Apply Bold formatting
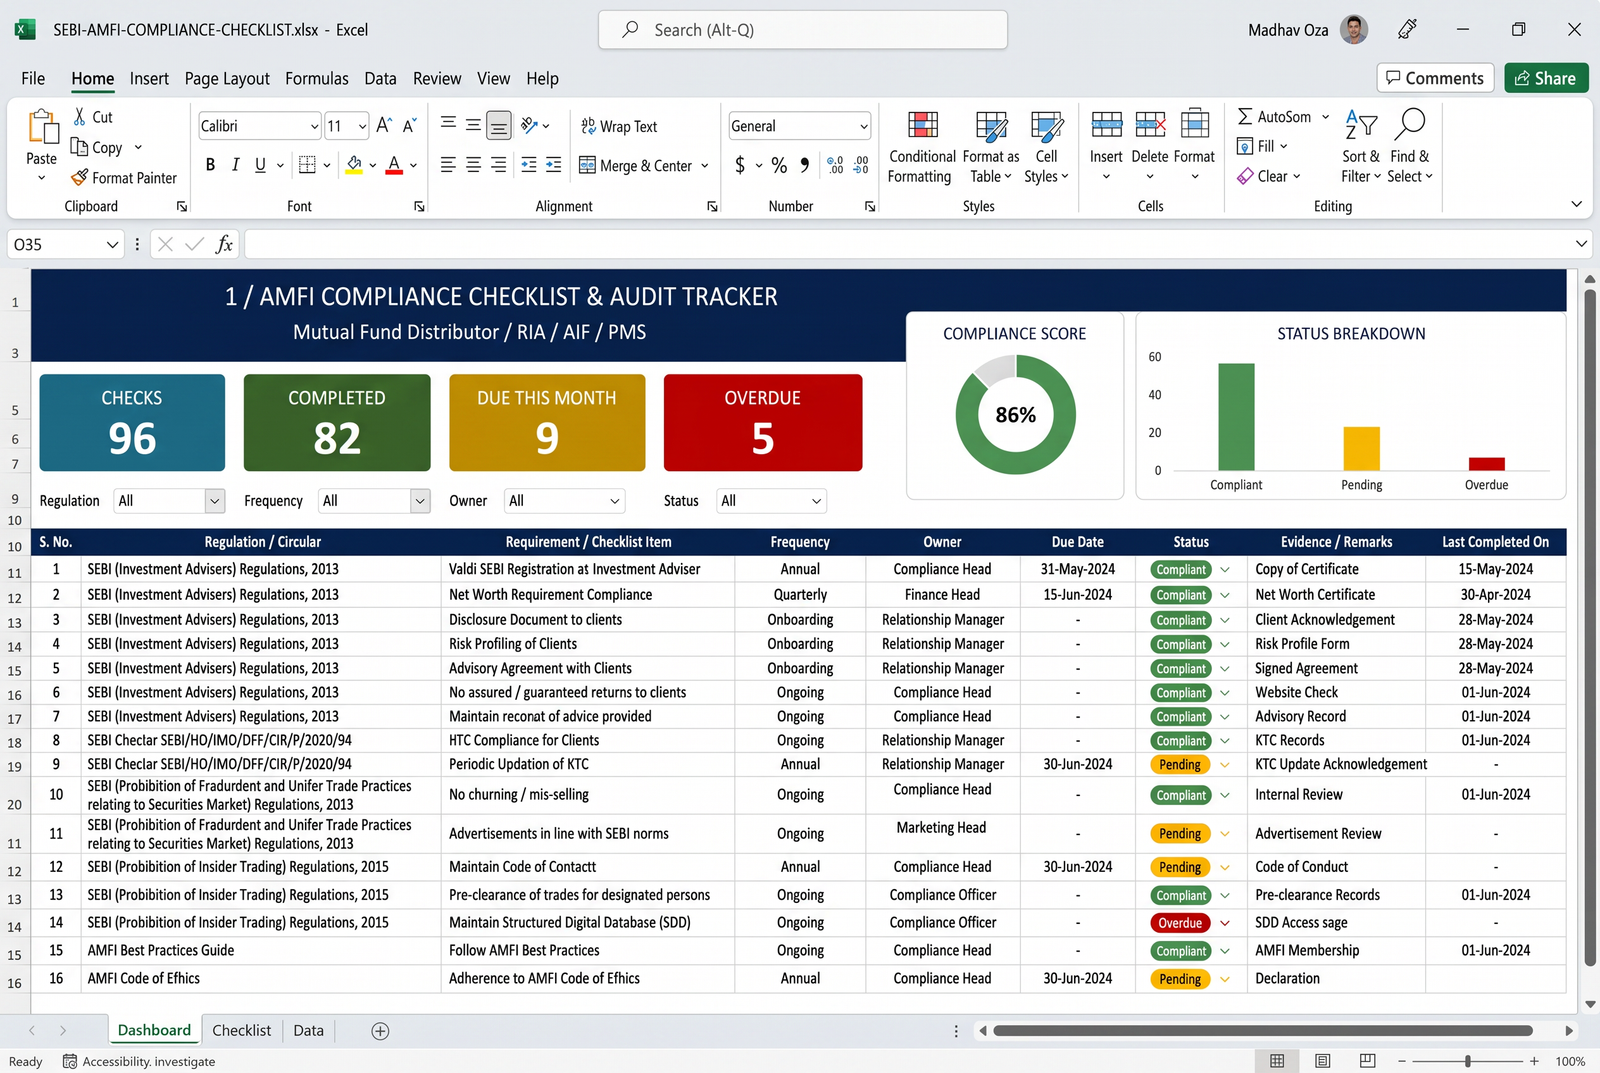The height and width of the screenshot is (1073, 1600). point(210,165)
